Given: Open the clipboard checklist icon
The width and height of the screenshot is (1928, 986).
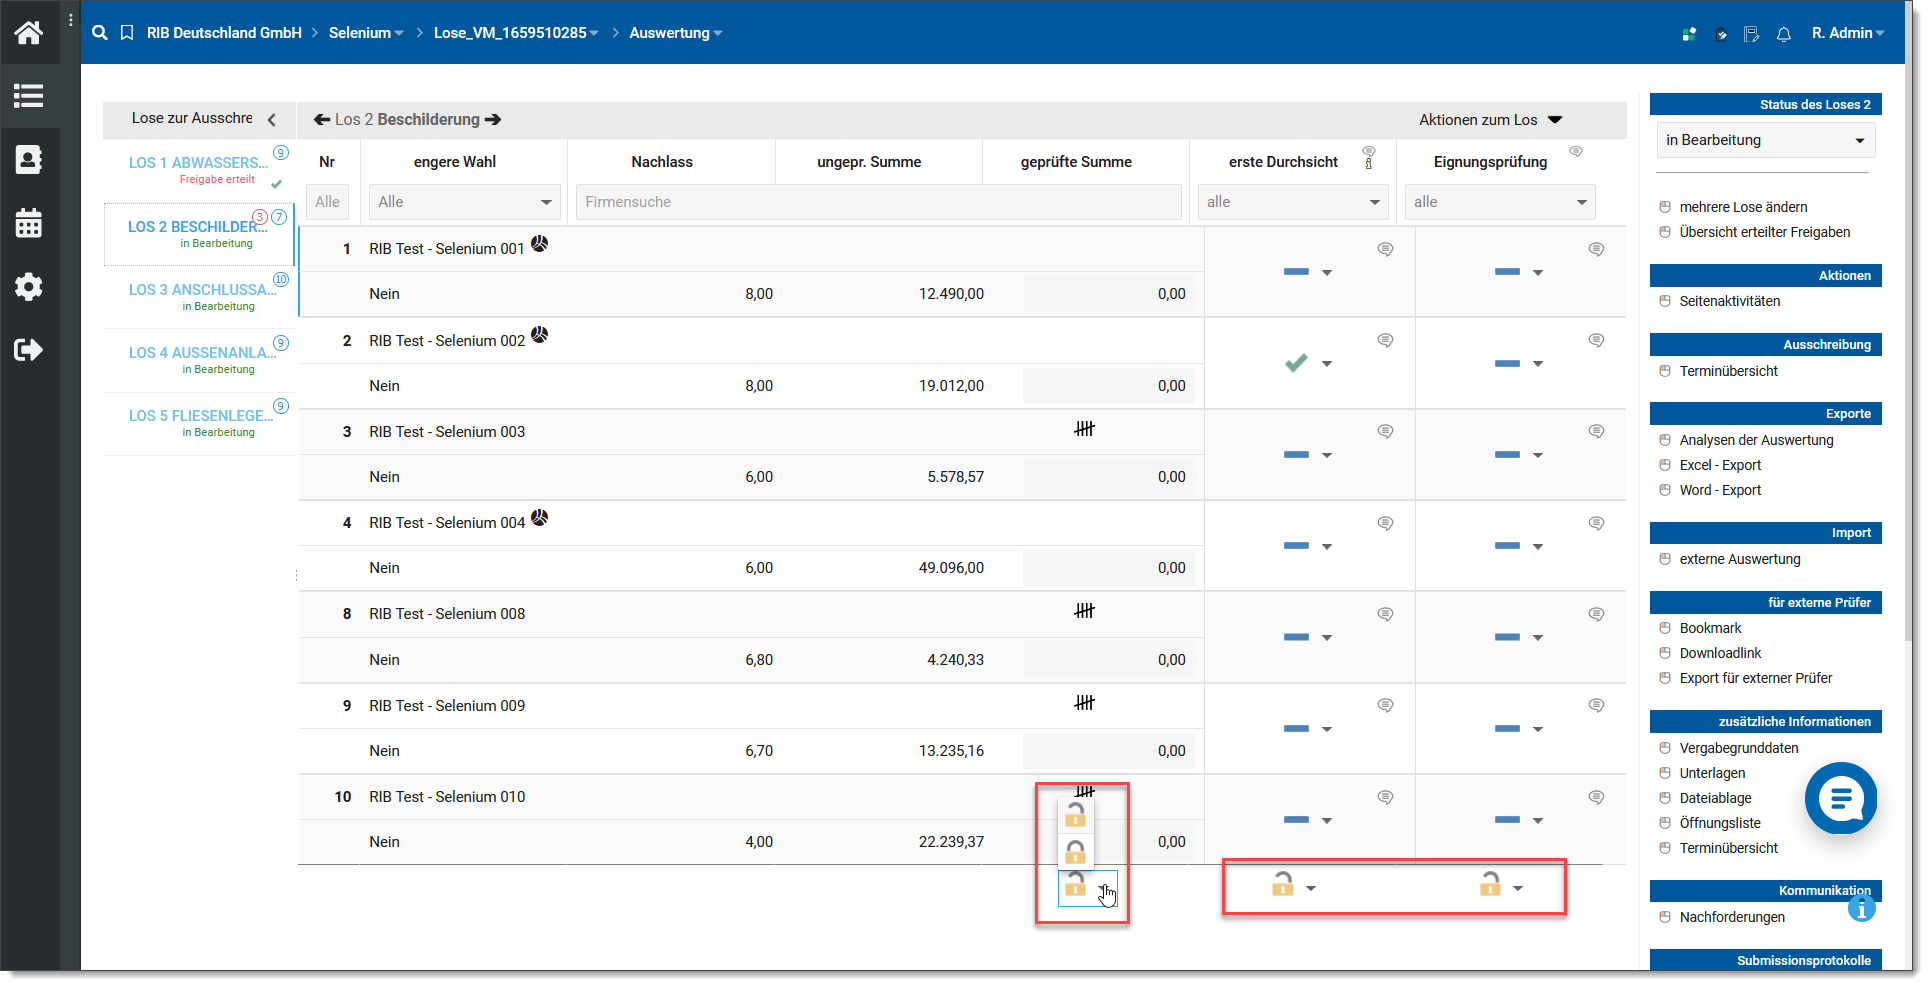Looking at the screenshot, I should (x=1721, y=34).
